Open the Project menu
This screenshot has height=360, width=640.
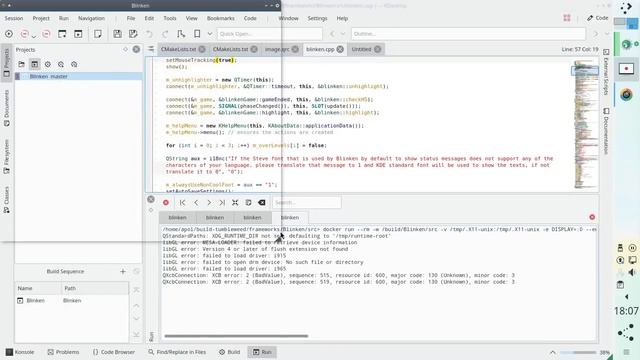click(41, 18)
